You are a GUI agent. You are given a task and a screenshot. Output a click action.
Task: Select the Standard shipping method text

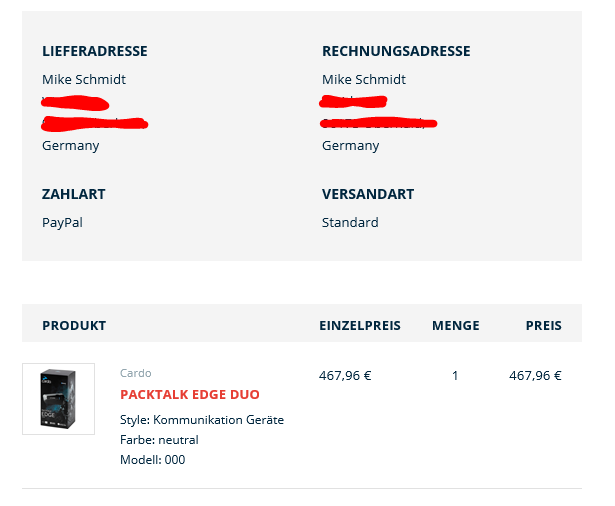[350, 222]
